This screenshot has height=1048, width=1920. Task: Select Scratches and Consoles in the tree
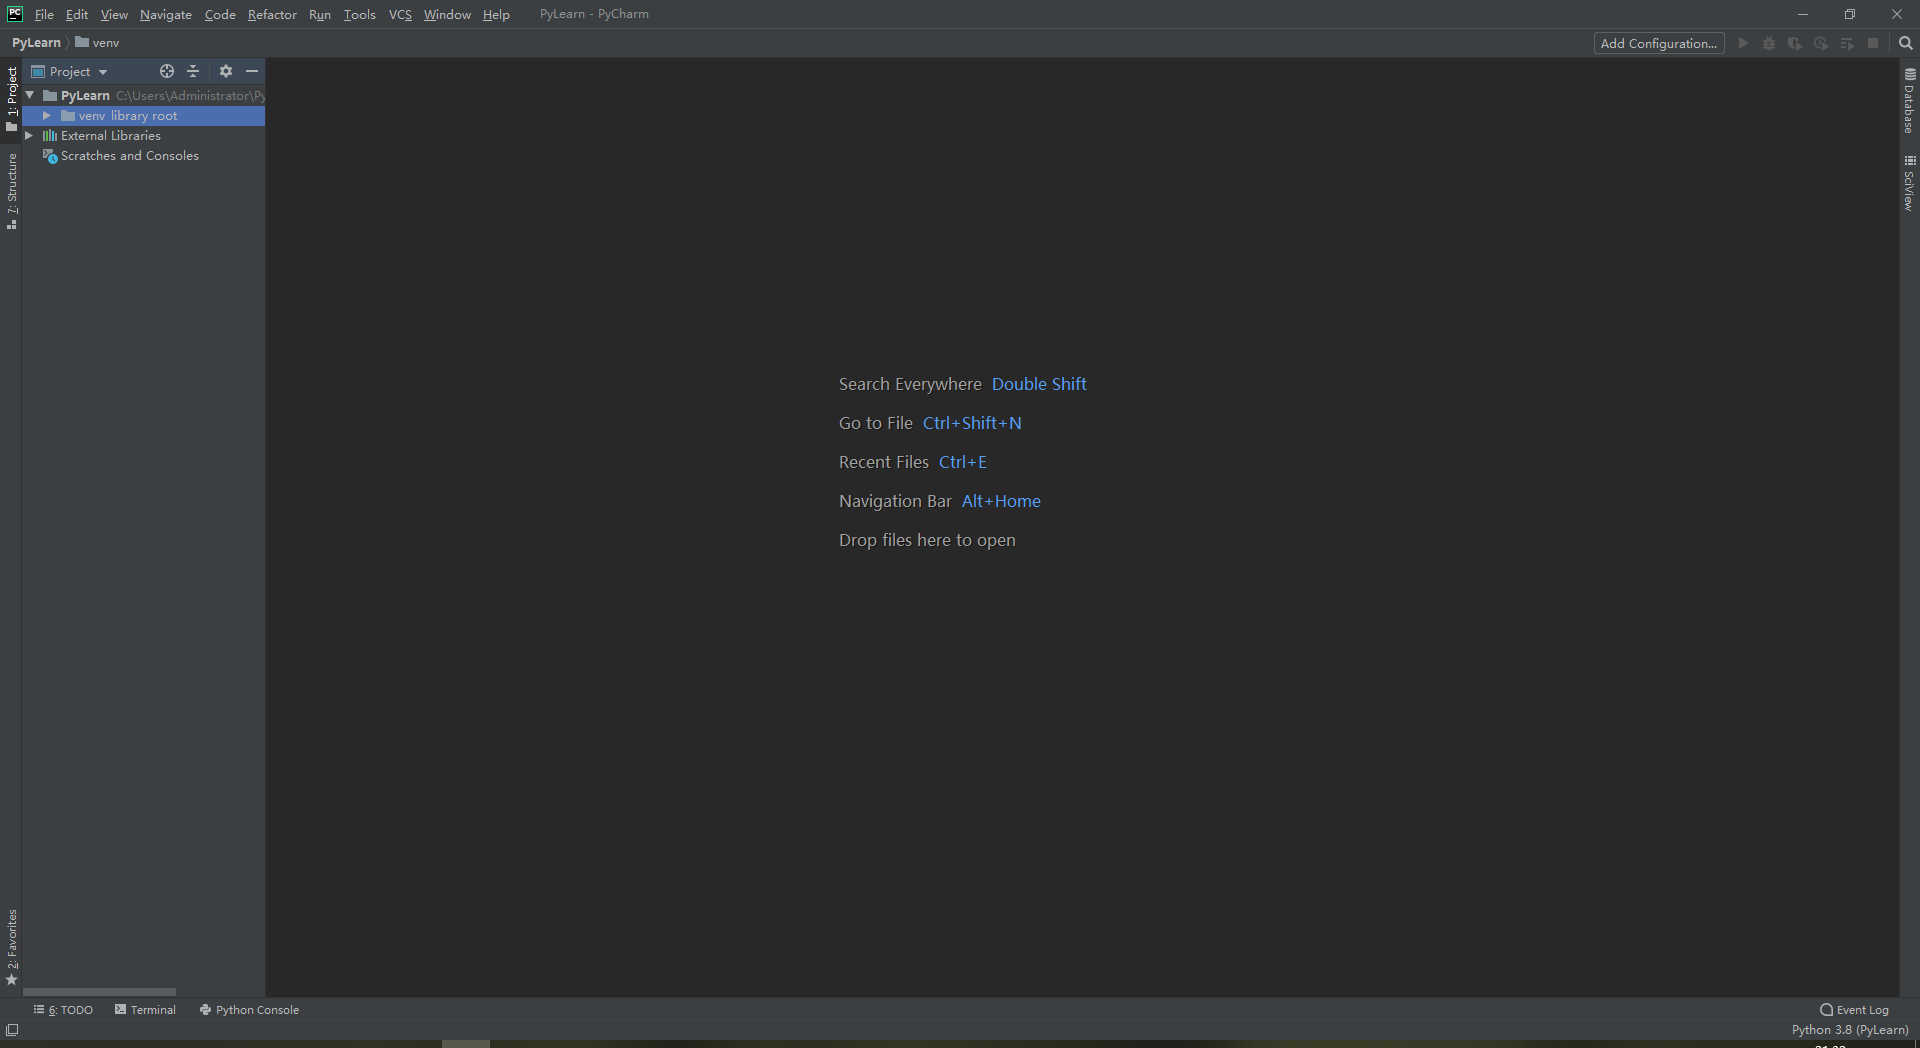click(x=144, y=155)
